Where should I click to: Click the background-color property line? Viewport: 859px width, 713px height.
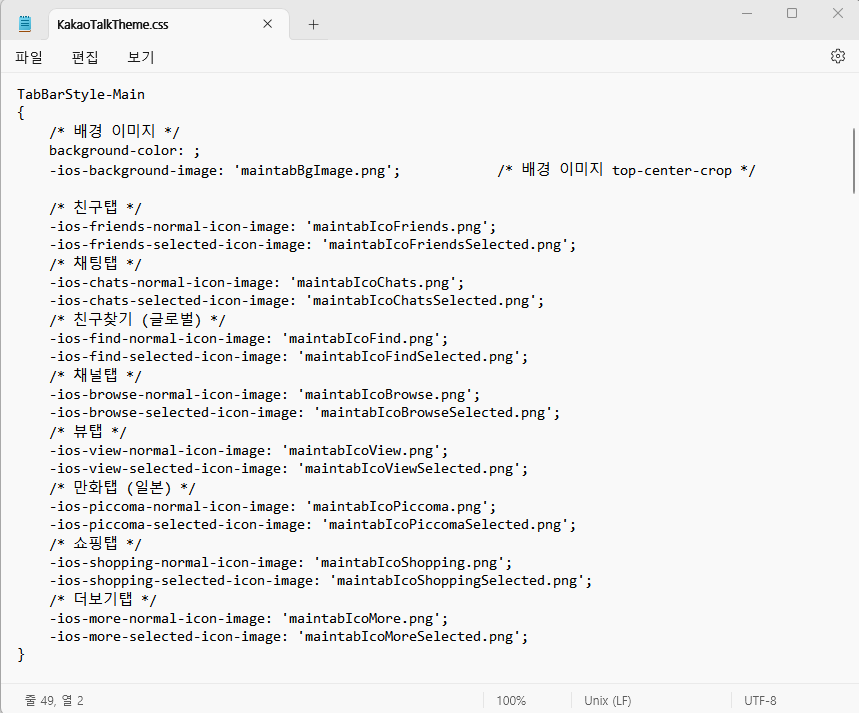(x=124, y=150)
